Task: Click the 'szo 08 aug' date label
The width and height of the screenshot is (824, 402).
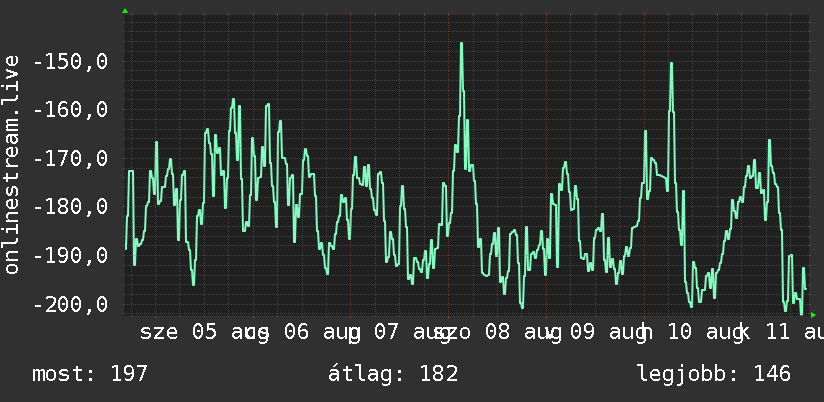Action: 497,333
